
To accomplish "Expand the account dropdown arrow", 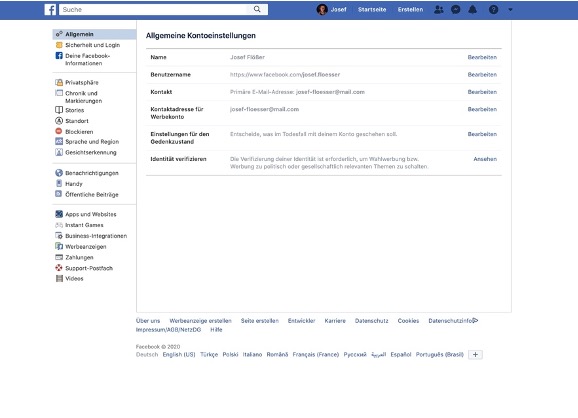I will click(510, 10).
